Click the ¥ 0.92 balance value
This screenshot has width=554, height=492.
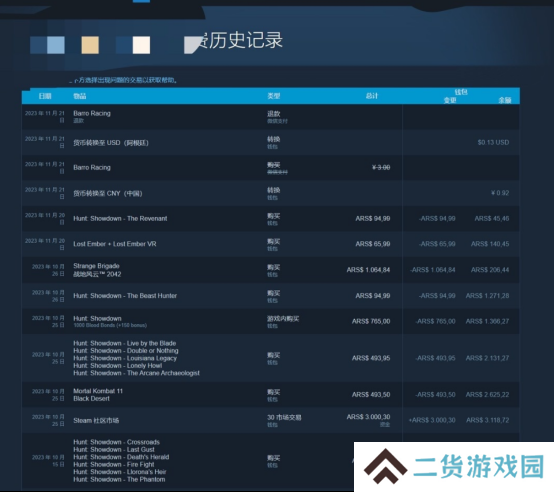tap(500, 193)
